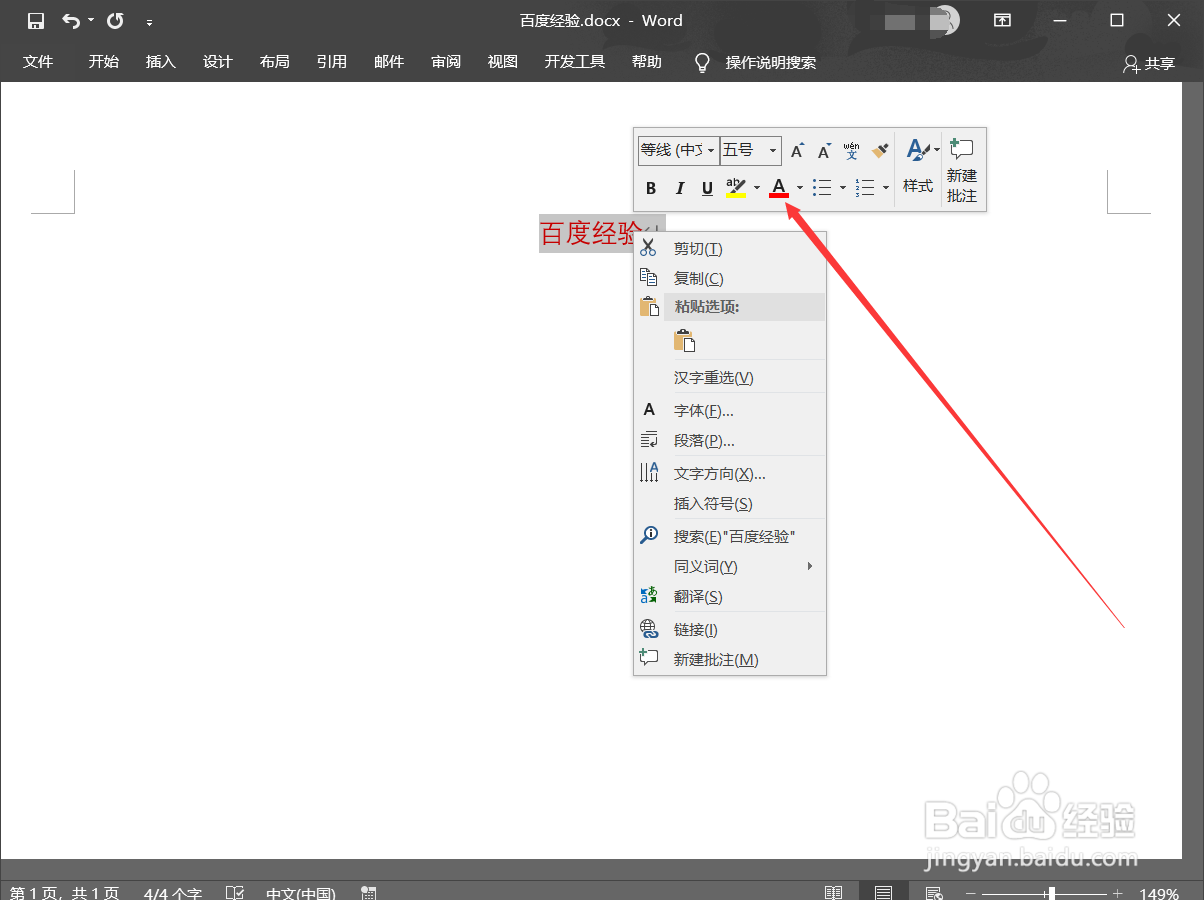This screenshot has width=1204, height=900.
Task: Click the word count 4/4 个字
Action: [x=173, y=892]
